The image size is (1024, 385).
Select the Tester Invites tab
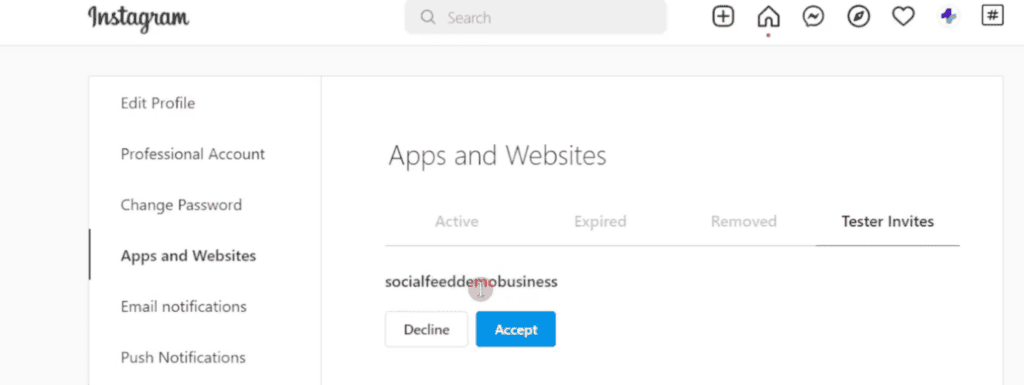pyautogui.click(x=888, y=221)
